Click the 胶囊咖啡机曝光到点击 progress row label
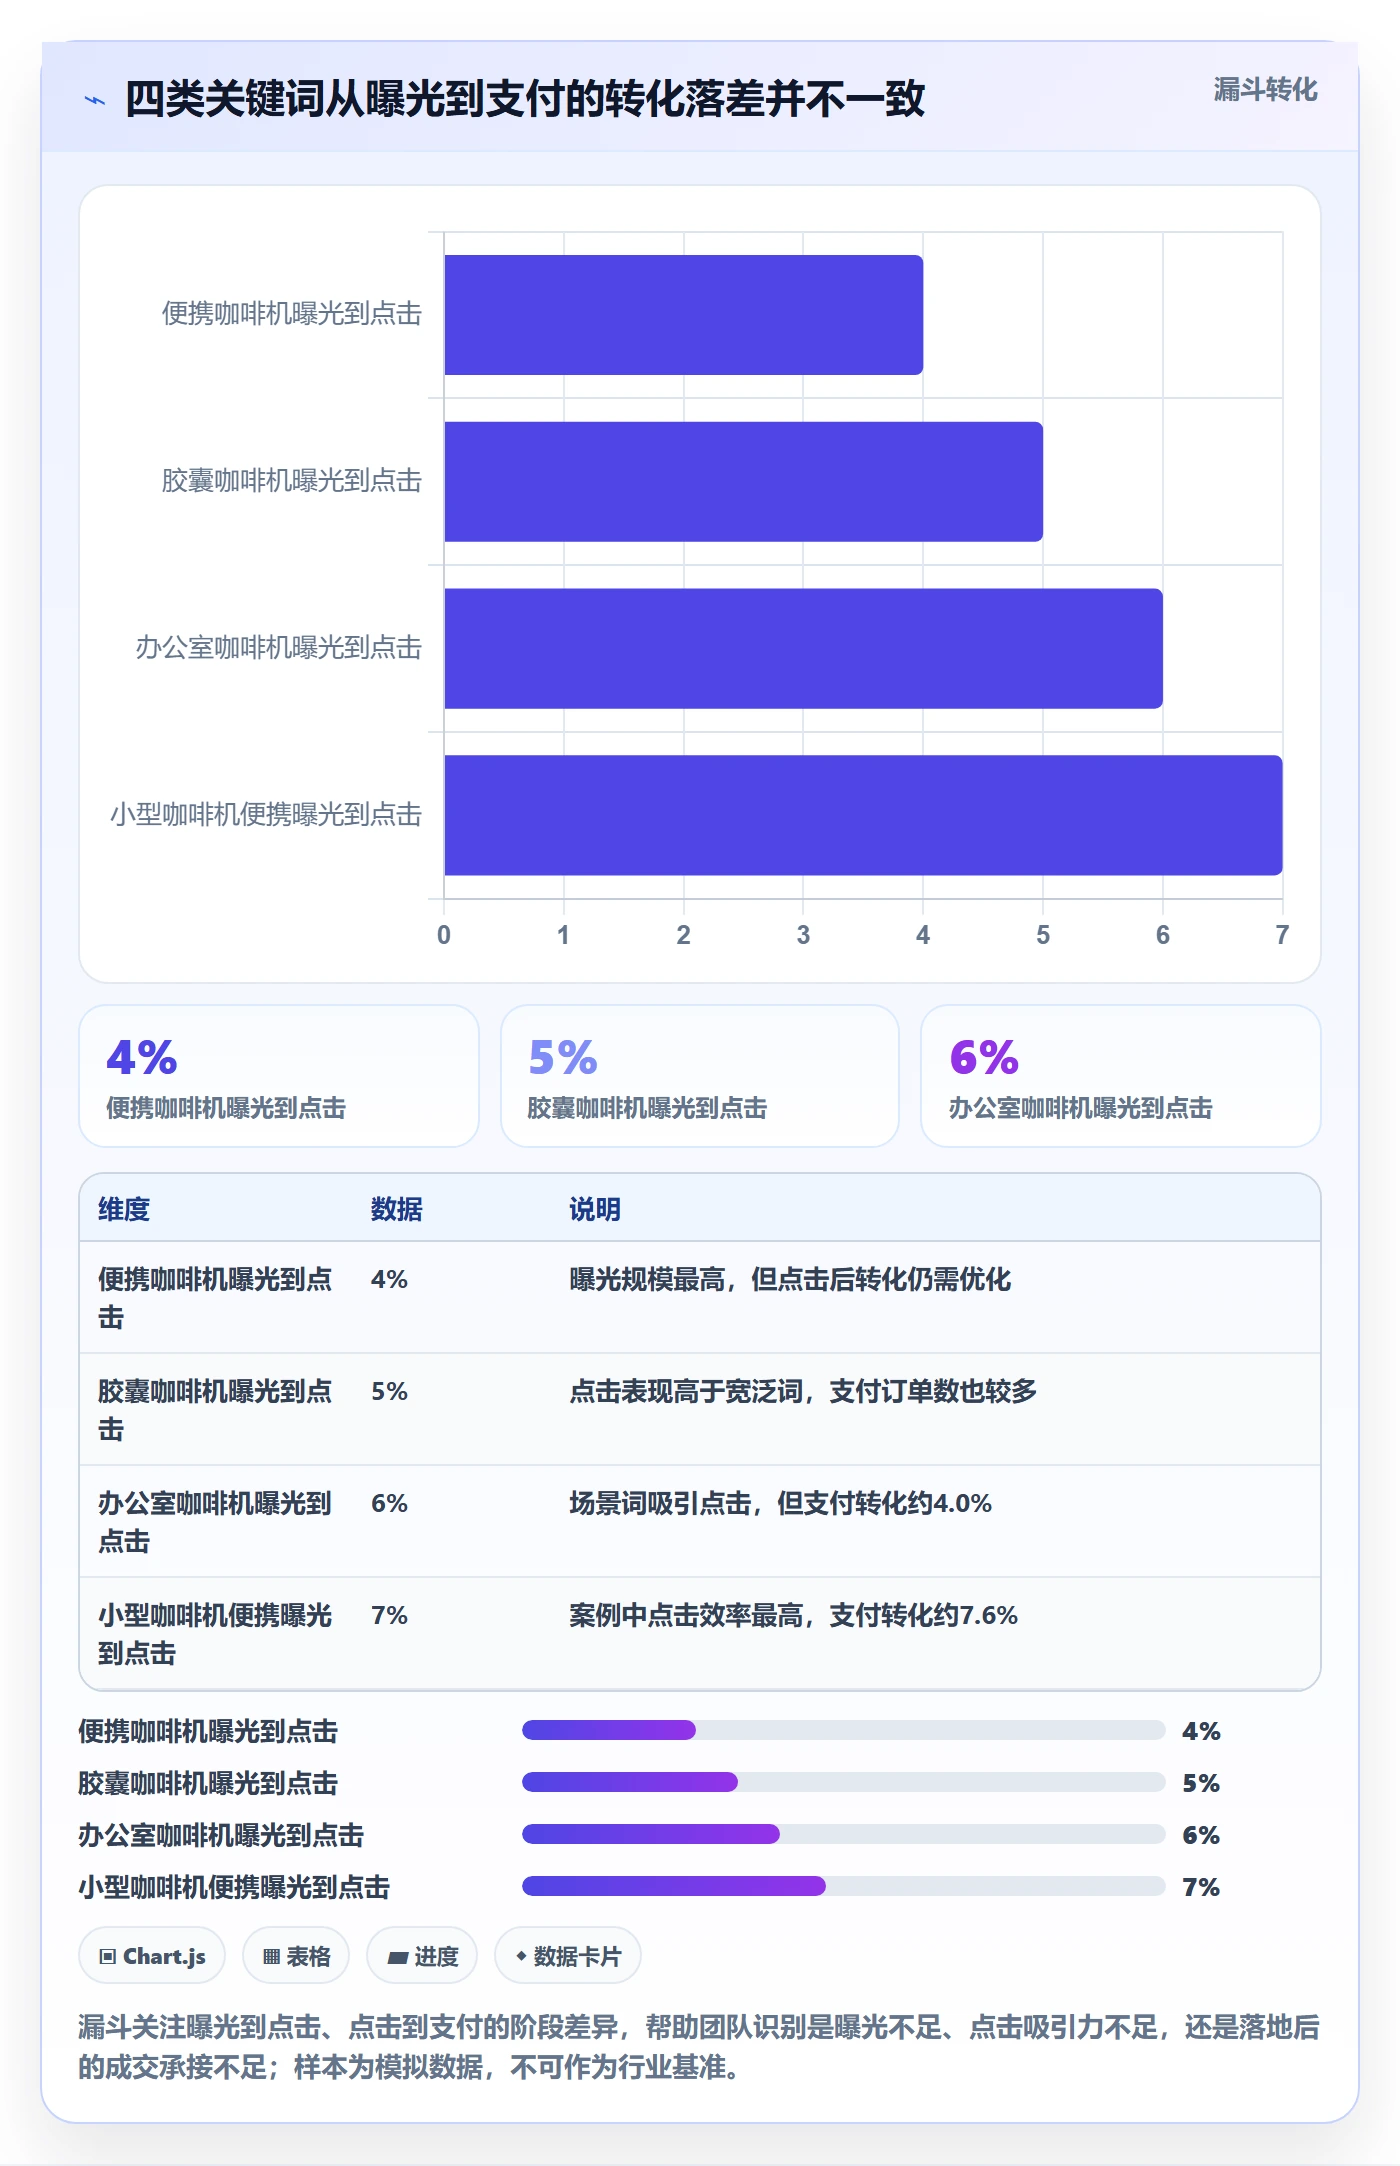The width and height of the screenshot is (1400, 2166). [x=208, y=1783]
